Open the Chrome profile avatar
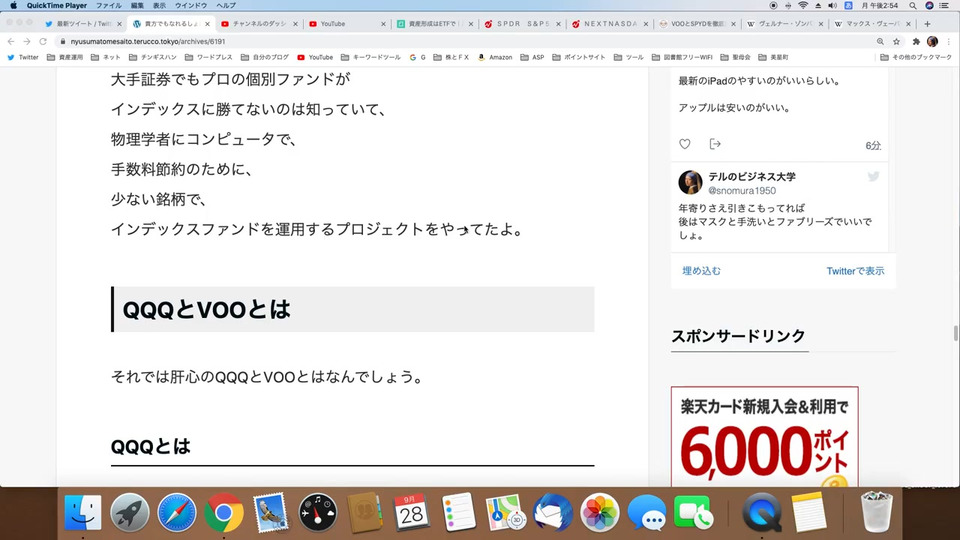Image resolution: width=960 pixels, height=540 pixels. 932,42
